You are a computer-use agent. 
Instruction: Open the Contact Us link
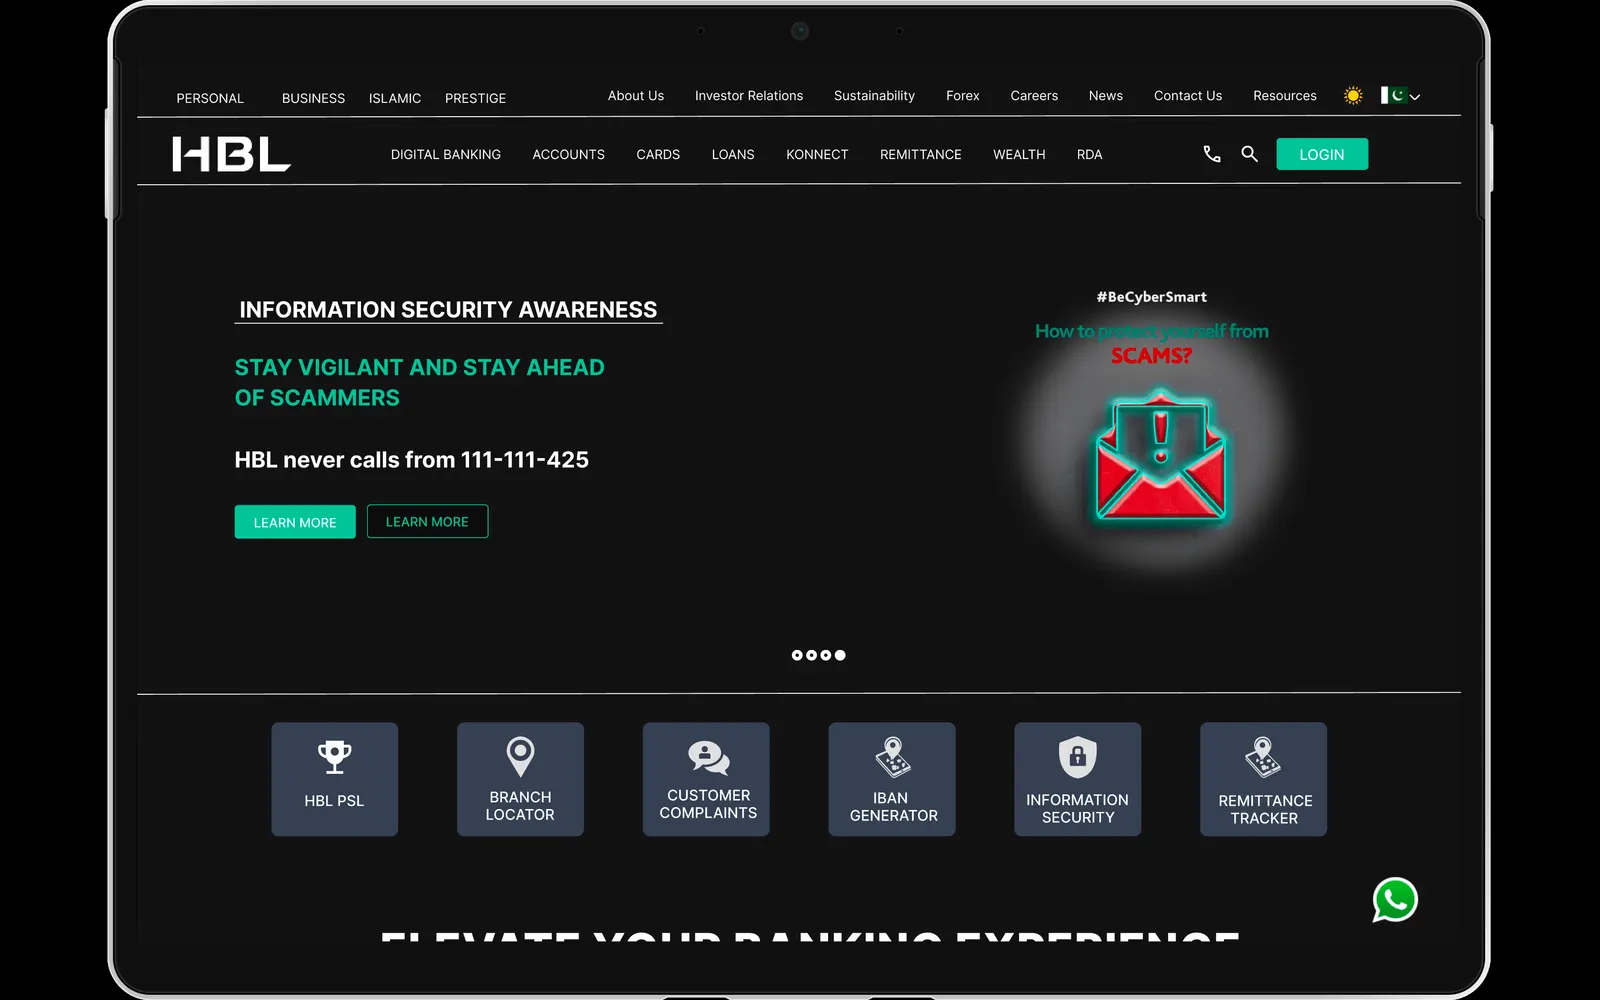1188,96
